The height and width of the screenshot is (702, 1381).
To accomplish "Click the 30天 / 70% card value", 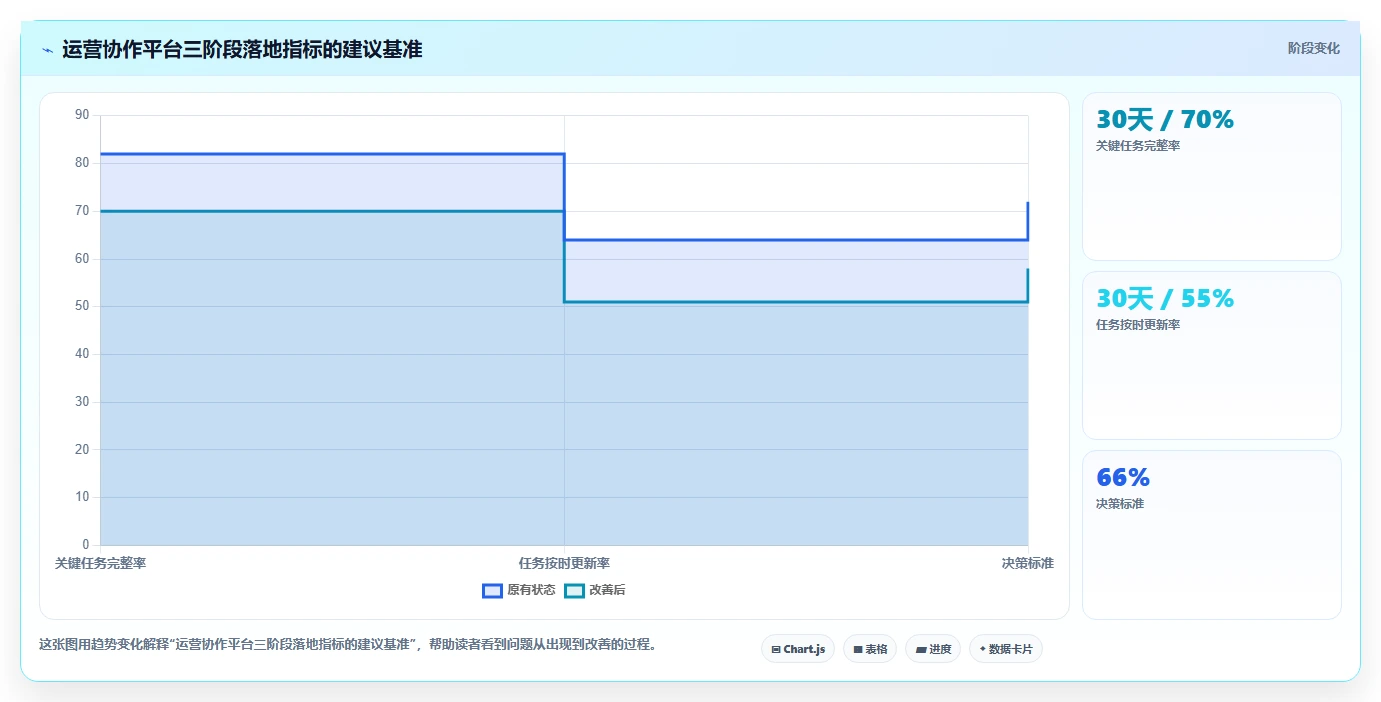I will [x=1165, y=120].
